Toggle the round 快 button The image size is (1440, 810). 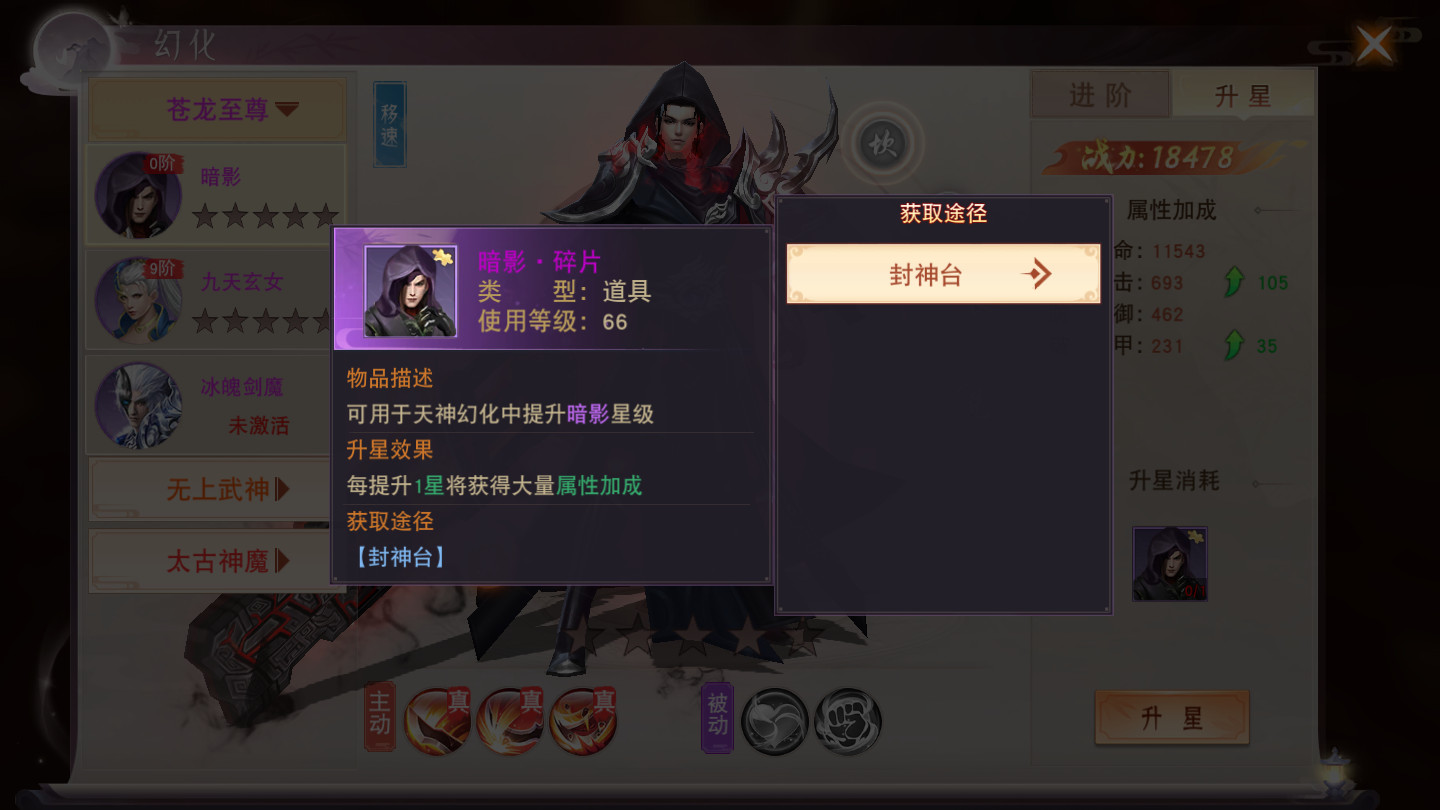881,146
